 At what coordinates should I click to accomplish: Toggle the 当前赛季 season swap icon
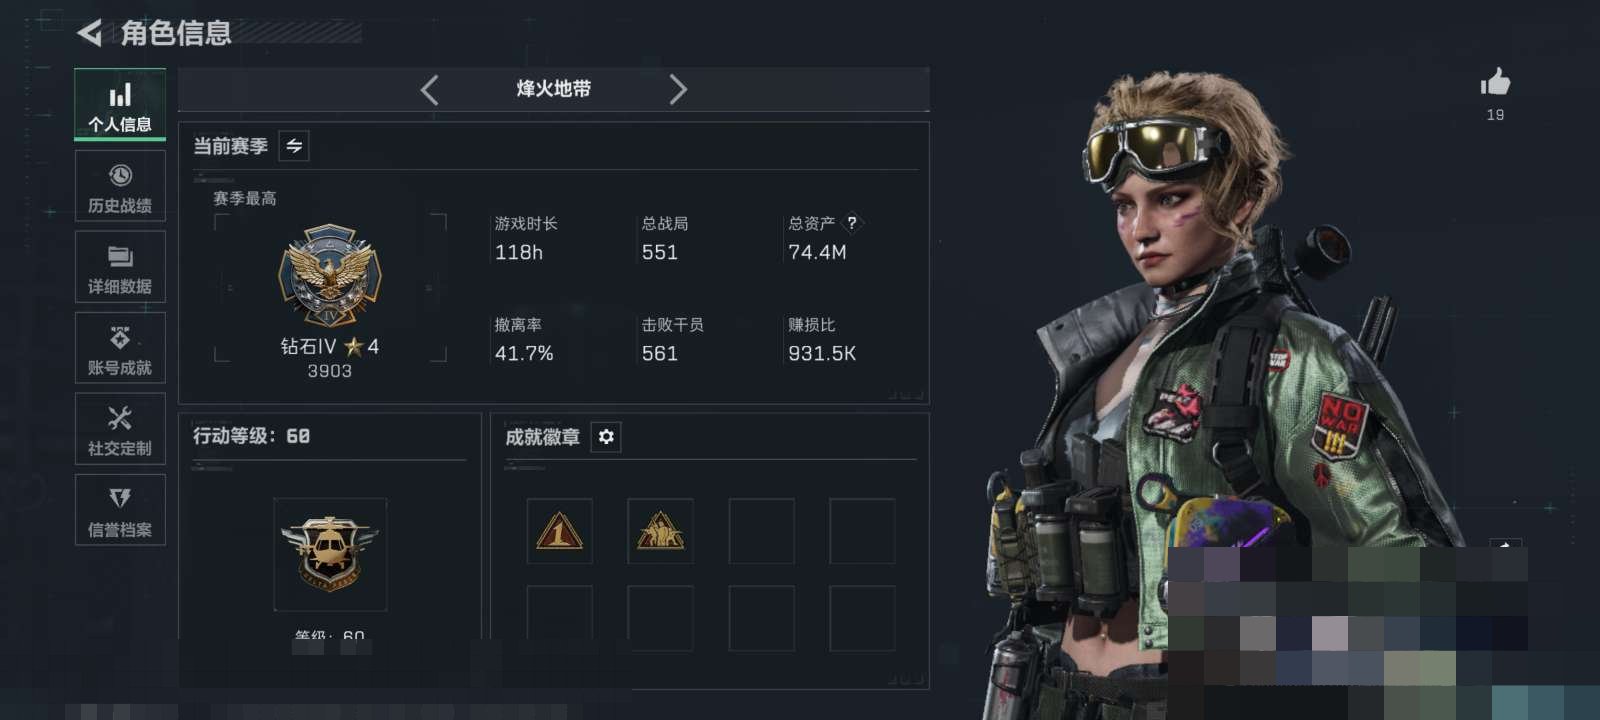click(x=294, y=146)
